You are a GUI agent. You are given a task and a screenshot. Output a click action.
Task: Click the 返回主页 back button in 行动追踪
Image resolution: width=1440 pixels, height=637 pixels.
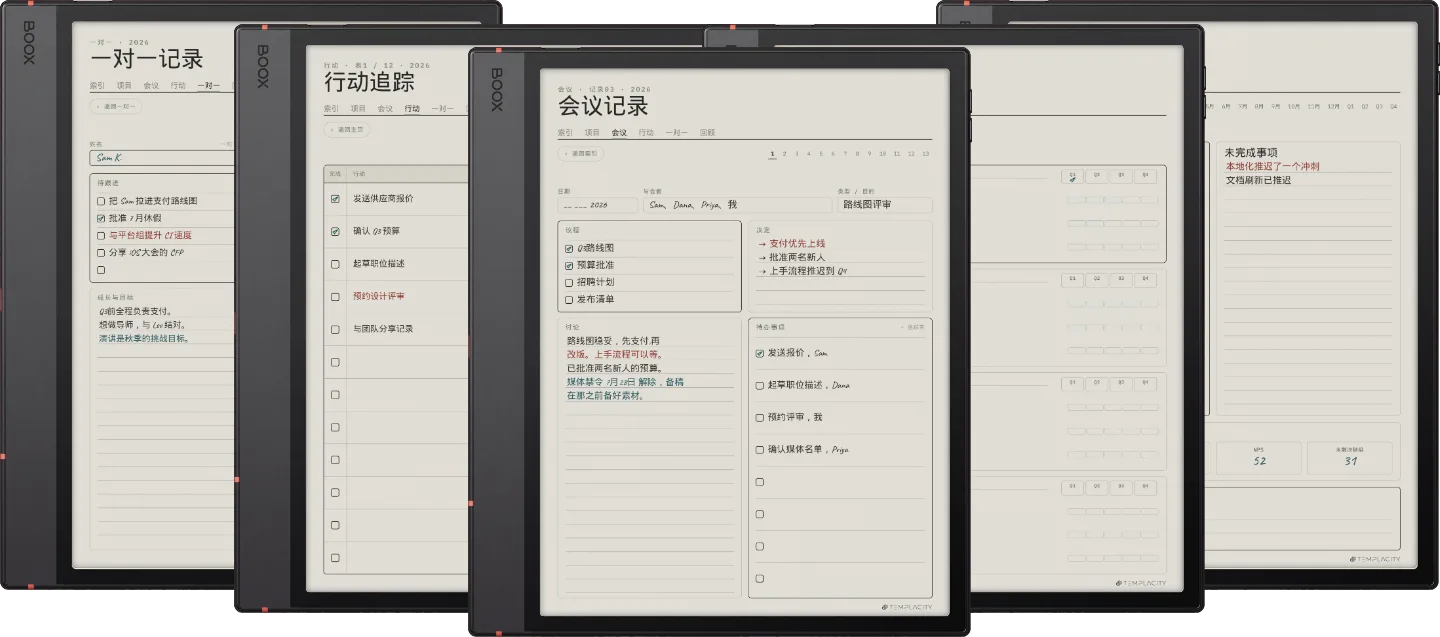coord(347,129)
